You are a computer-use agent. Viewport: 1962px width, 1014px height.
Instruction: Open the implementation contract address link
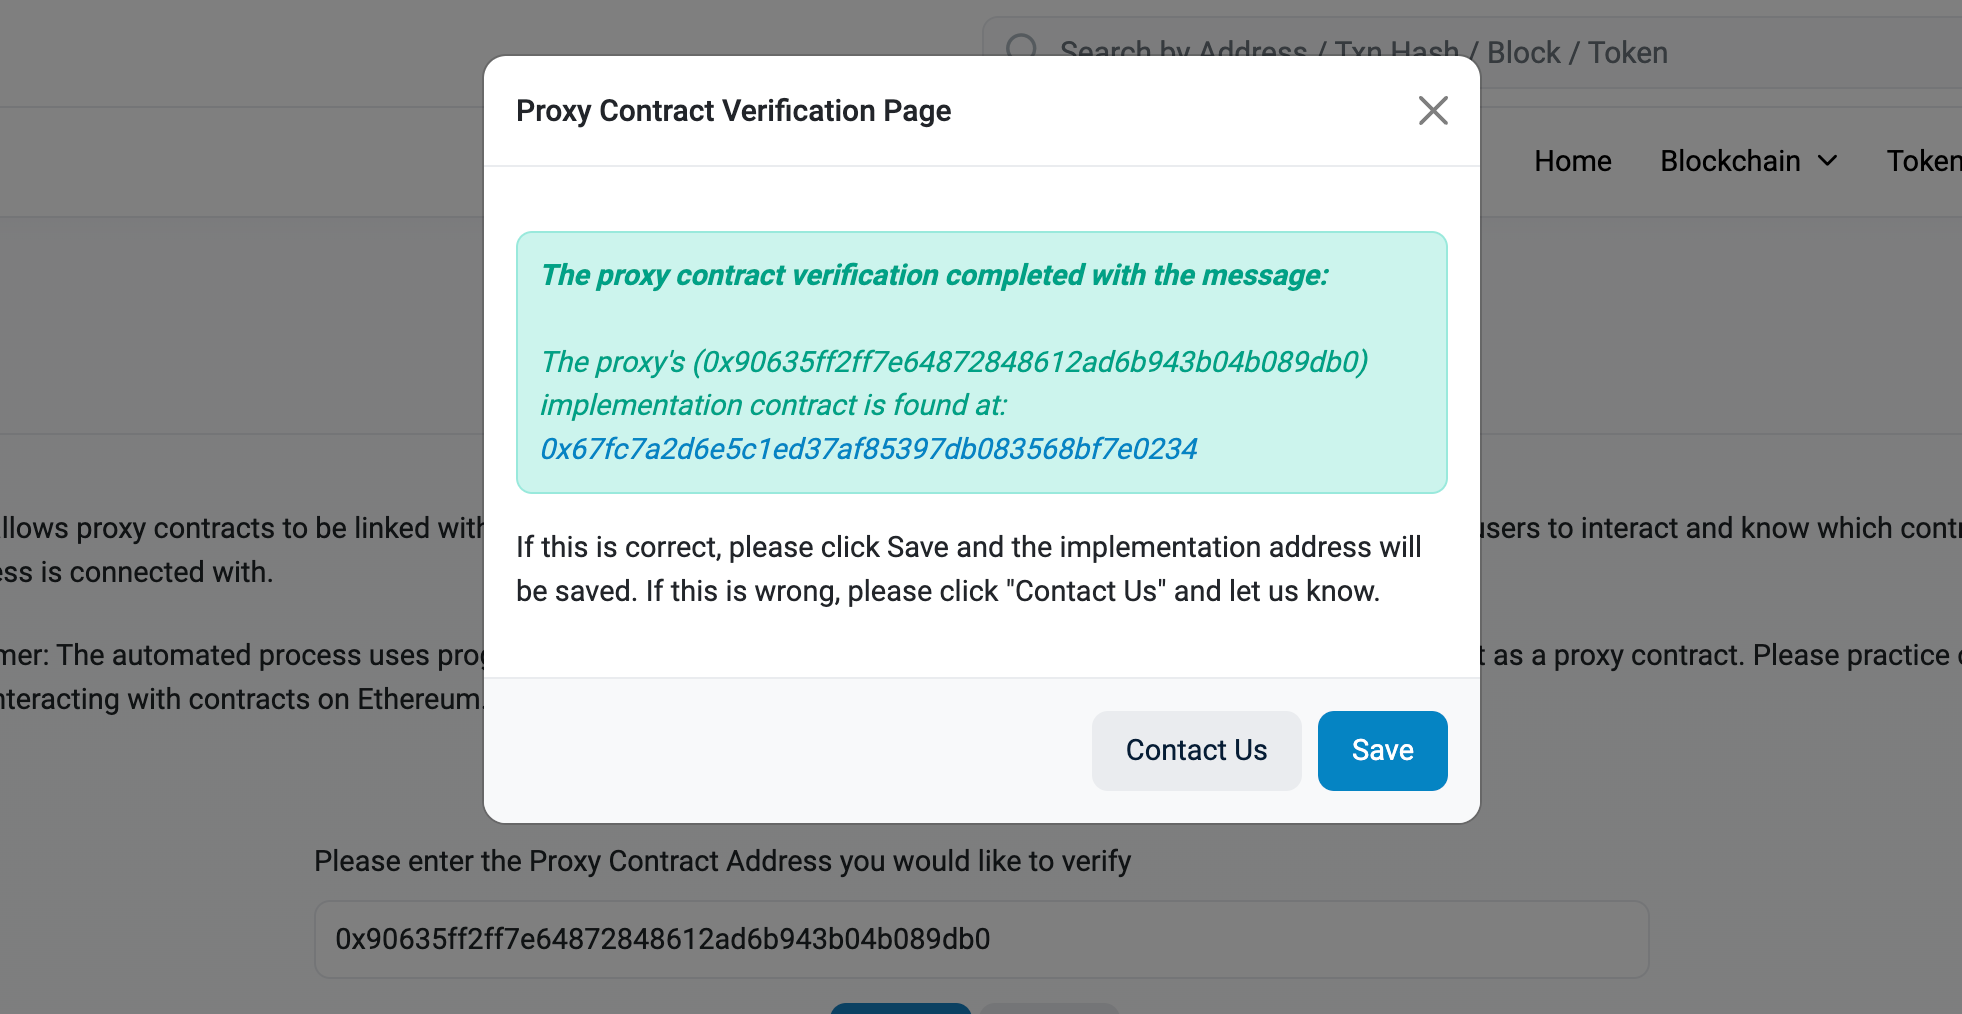tap(868, 449)
